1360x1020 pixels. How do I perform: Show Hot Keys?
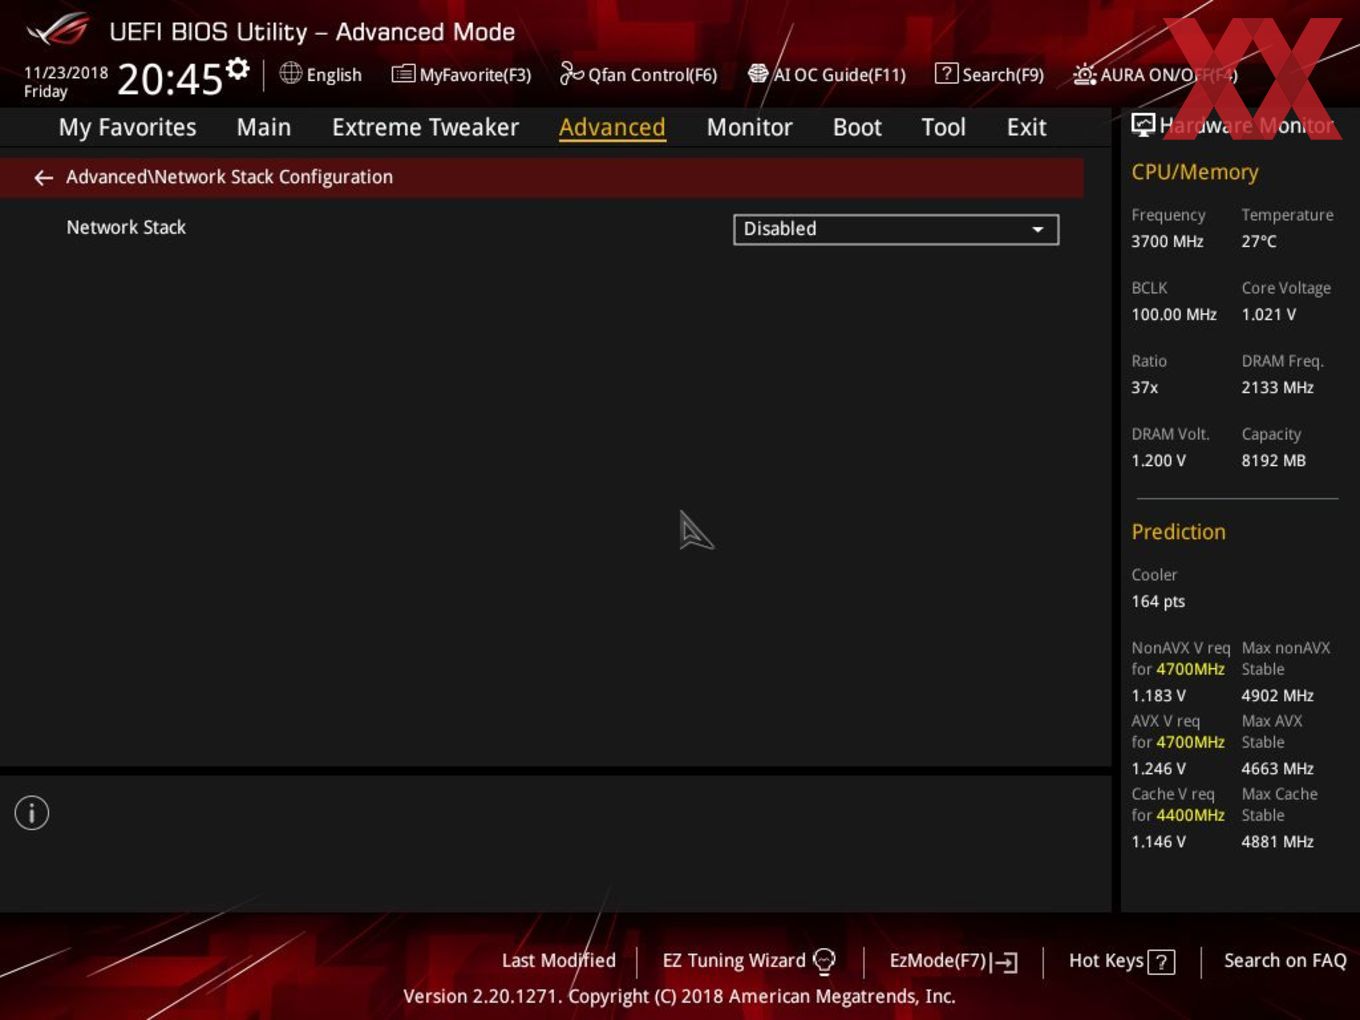[1106, 961]
